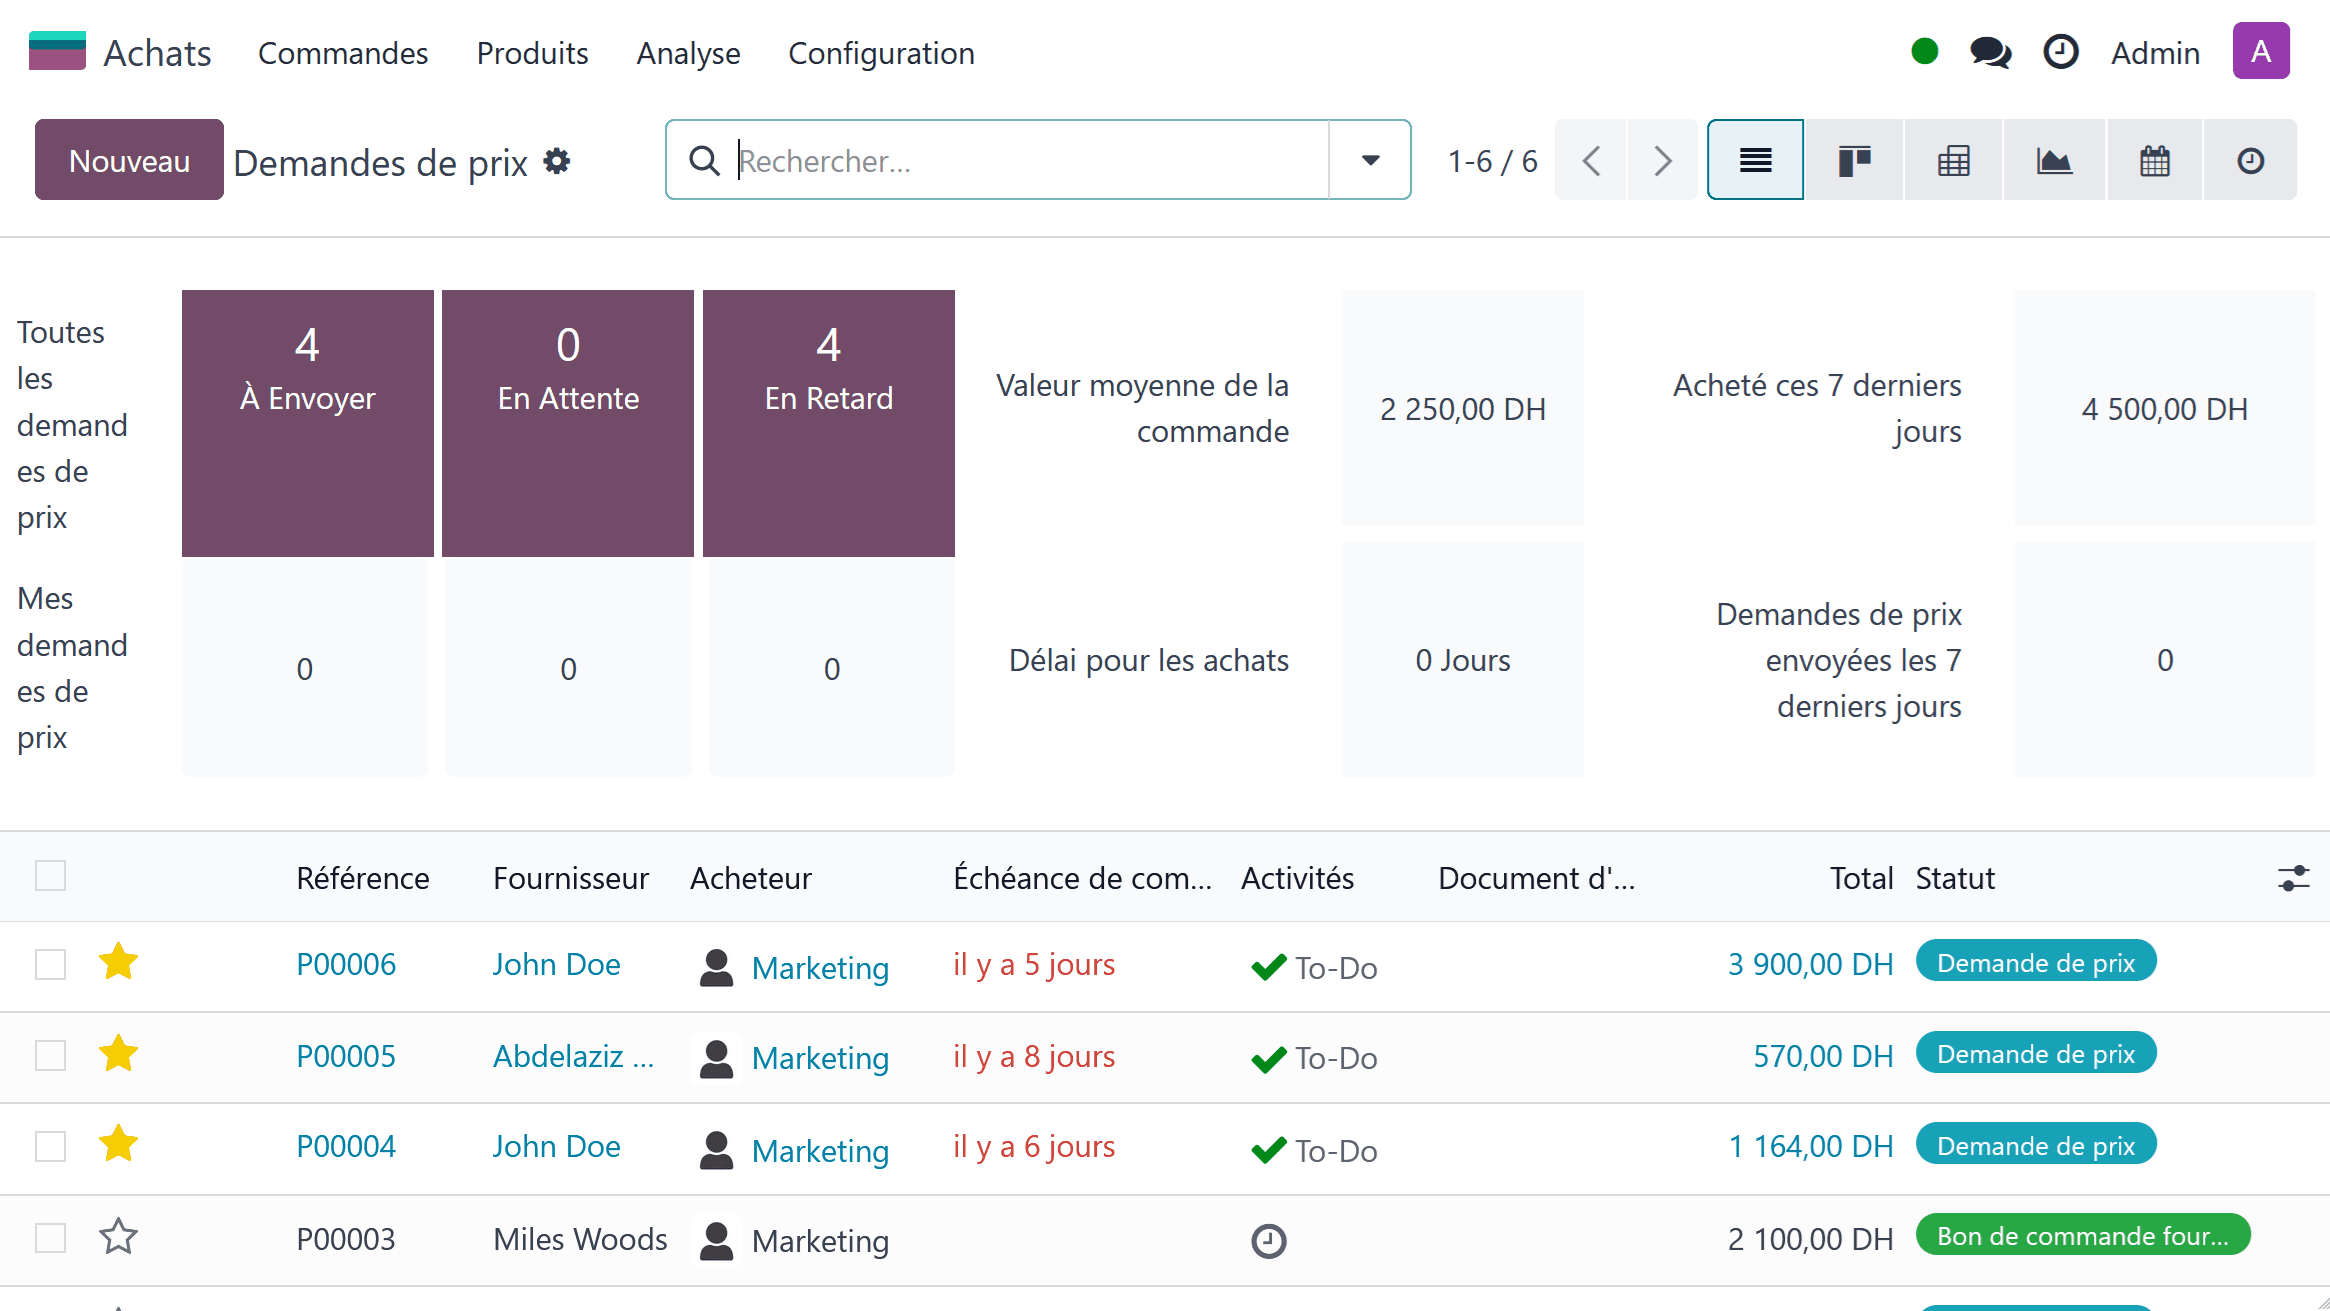This screenshot has width=2330, height=1311.
Task: Click the gear next to Demandes de prix
Action: (557, 161)
